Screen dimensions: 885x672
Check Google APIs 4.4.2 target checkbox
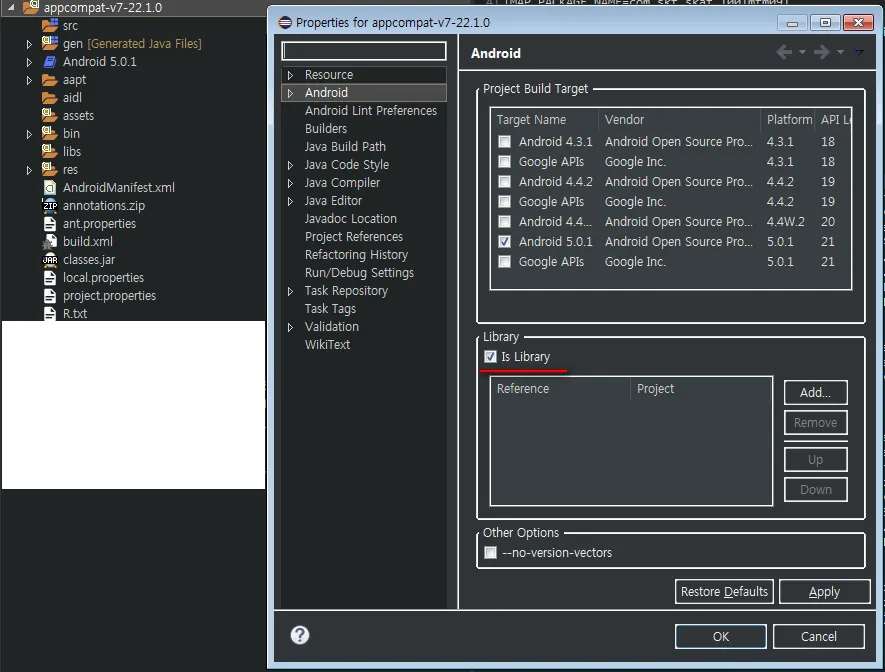click(x=505, y=202)
